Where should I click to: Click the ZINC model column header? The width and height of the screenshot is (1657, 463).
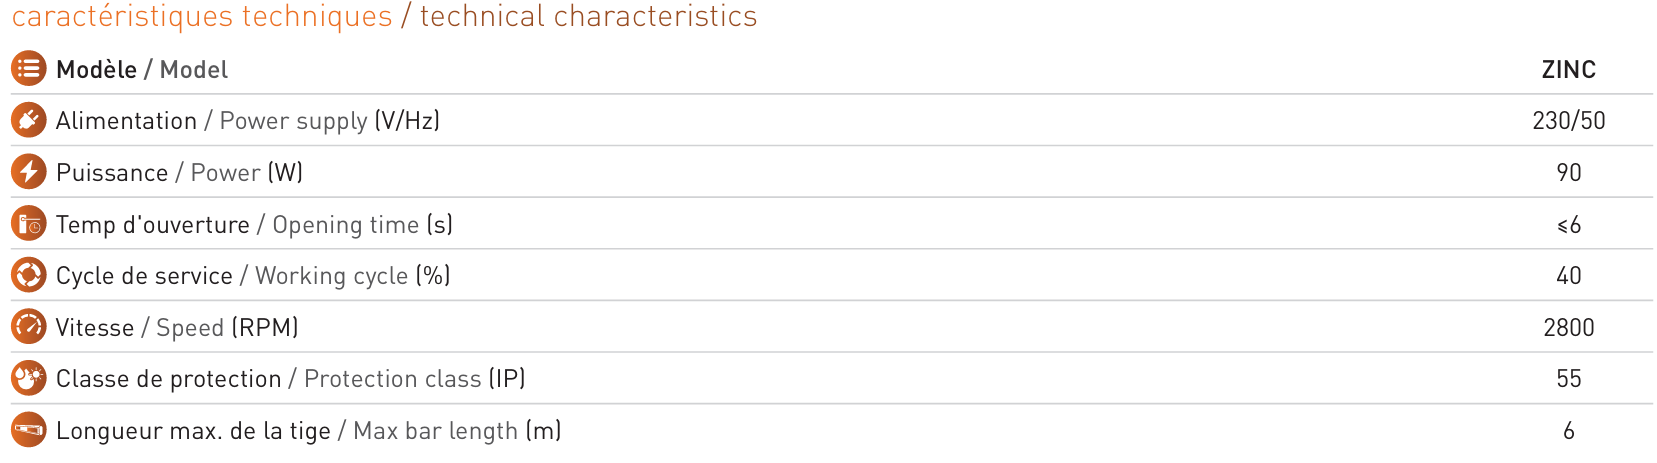click(1568, 70)
